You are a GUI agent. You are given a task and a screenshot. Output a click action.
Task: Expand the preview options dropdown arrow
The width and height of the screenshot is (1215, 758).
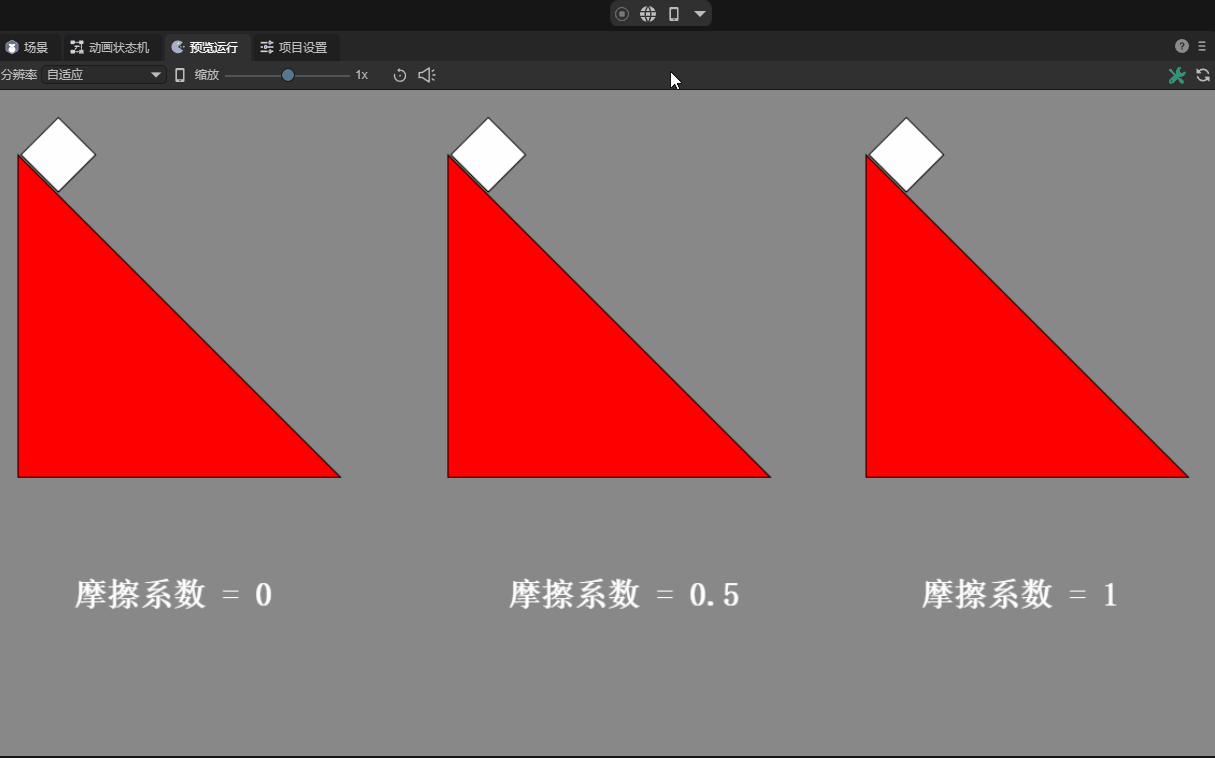(700, 14)
